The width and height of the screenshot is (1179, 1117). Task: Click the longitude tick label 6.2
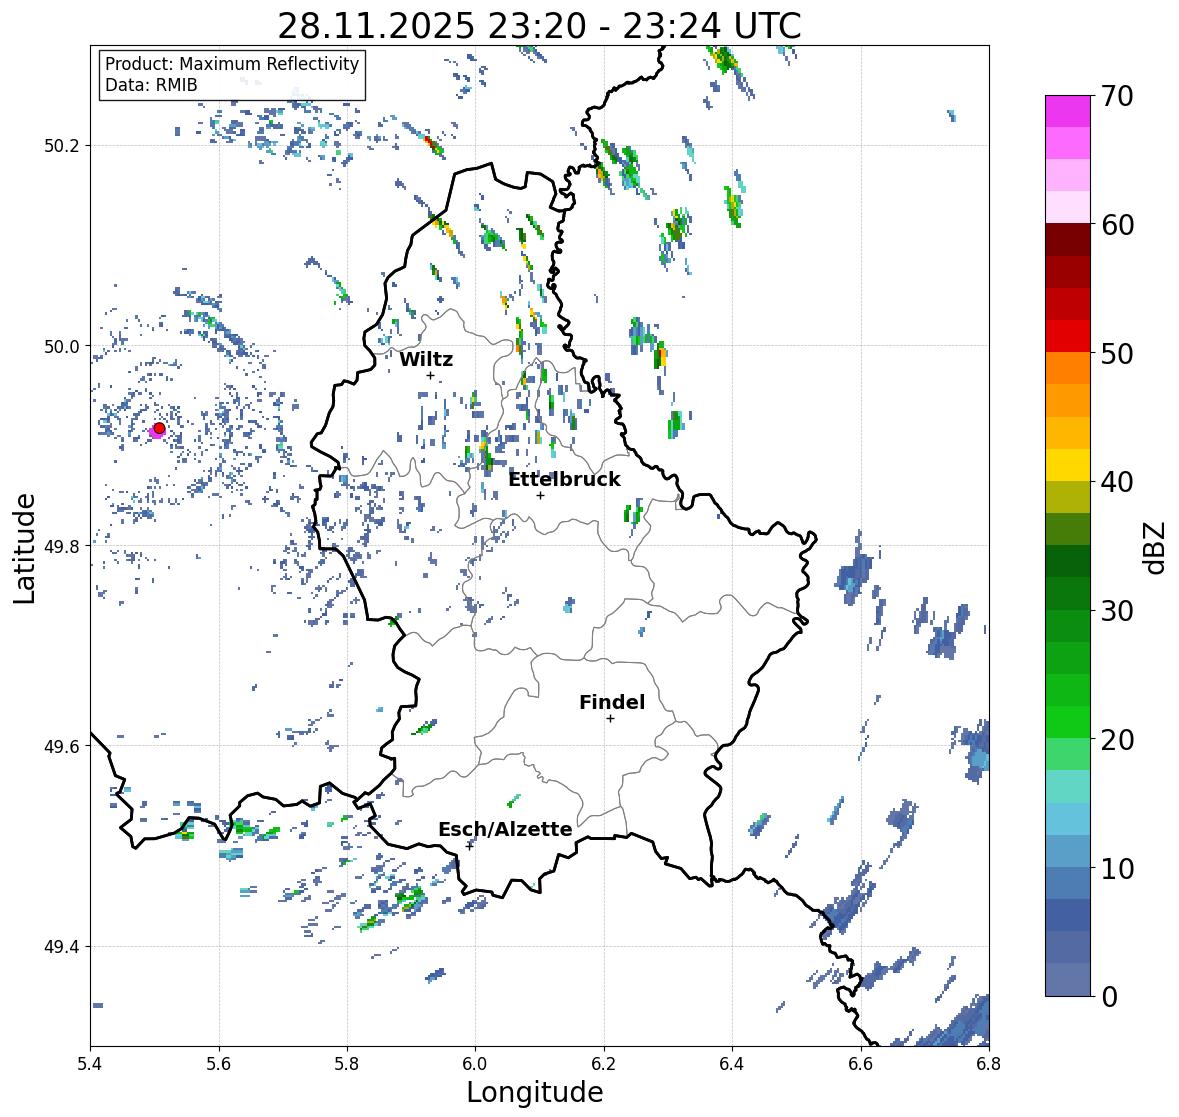pyautogui.click(x=604, y=1063)
